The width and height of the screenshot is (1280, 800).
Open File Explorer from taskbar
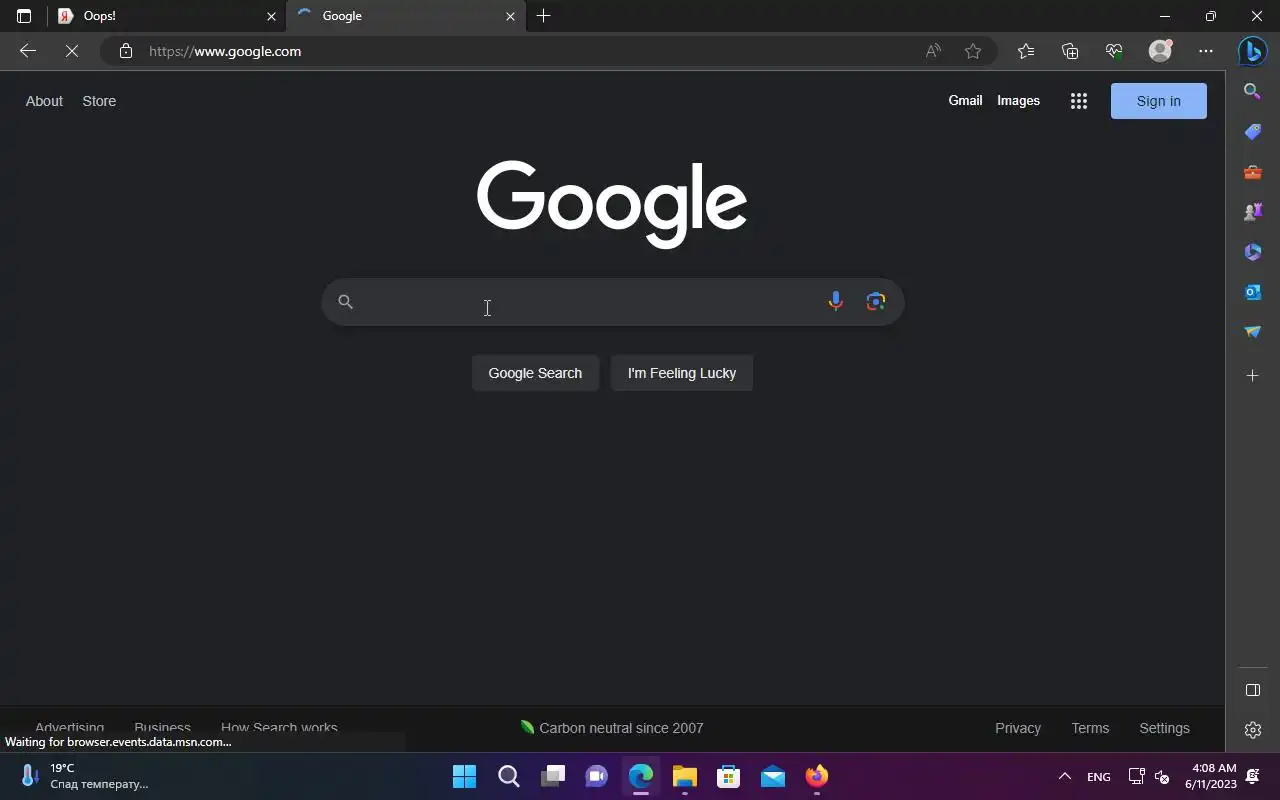685,776
